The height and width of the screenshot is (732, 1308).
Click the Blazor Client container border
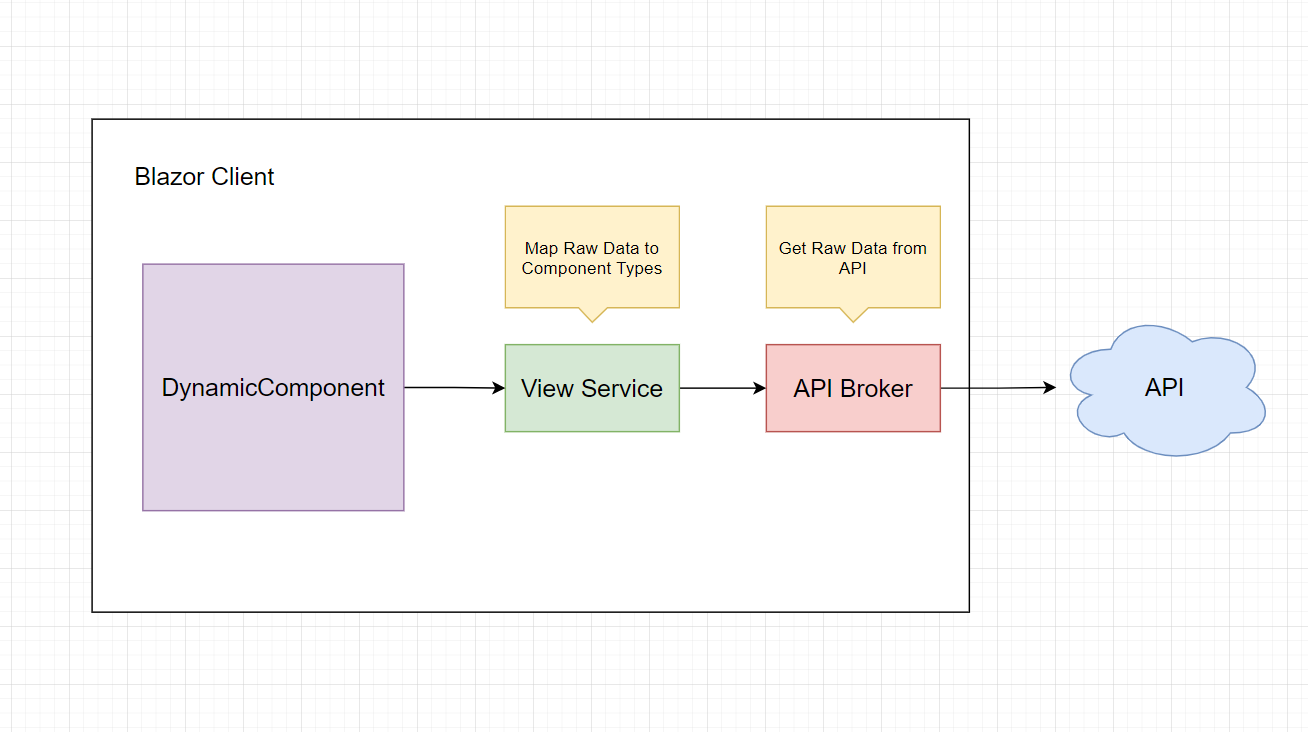pyautogui.click(x=530, y=118)
